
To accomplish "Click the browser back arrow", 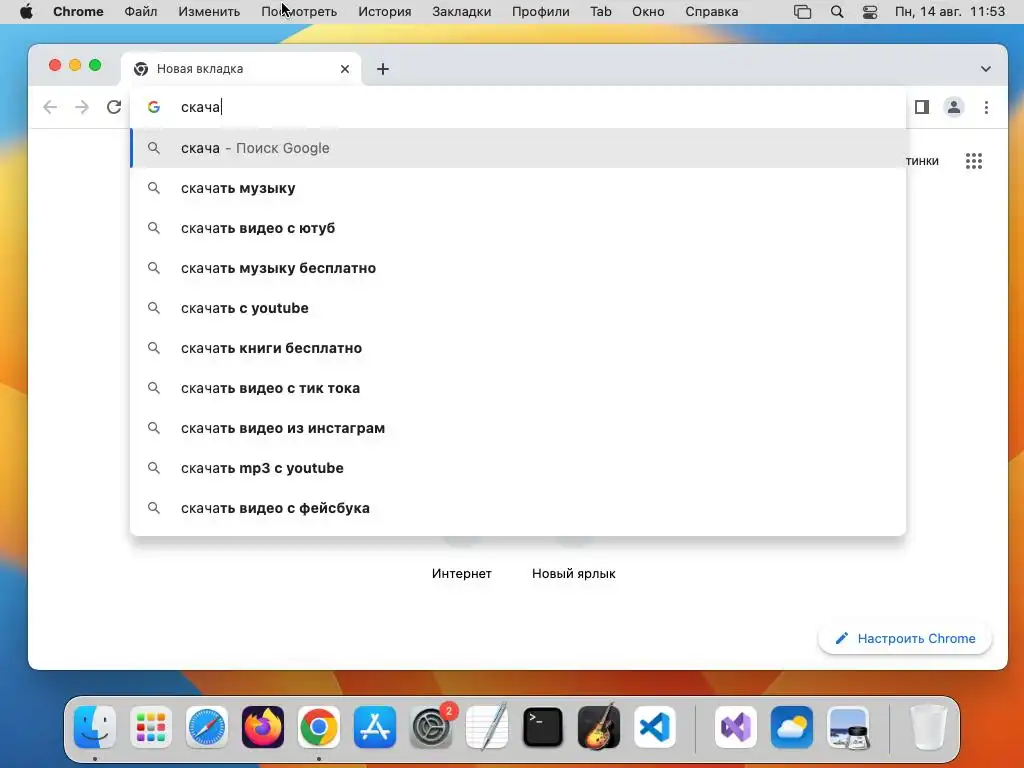I will pyautogui.click(x=50, y=107).
